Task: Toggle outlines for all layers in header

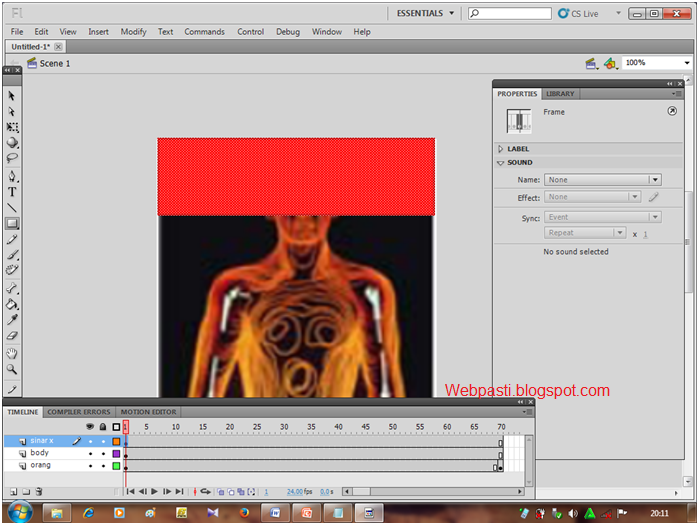Action: (x=116, y=427)
